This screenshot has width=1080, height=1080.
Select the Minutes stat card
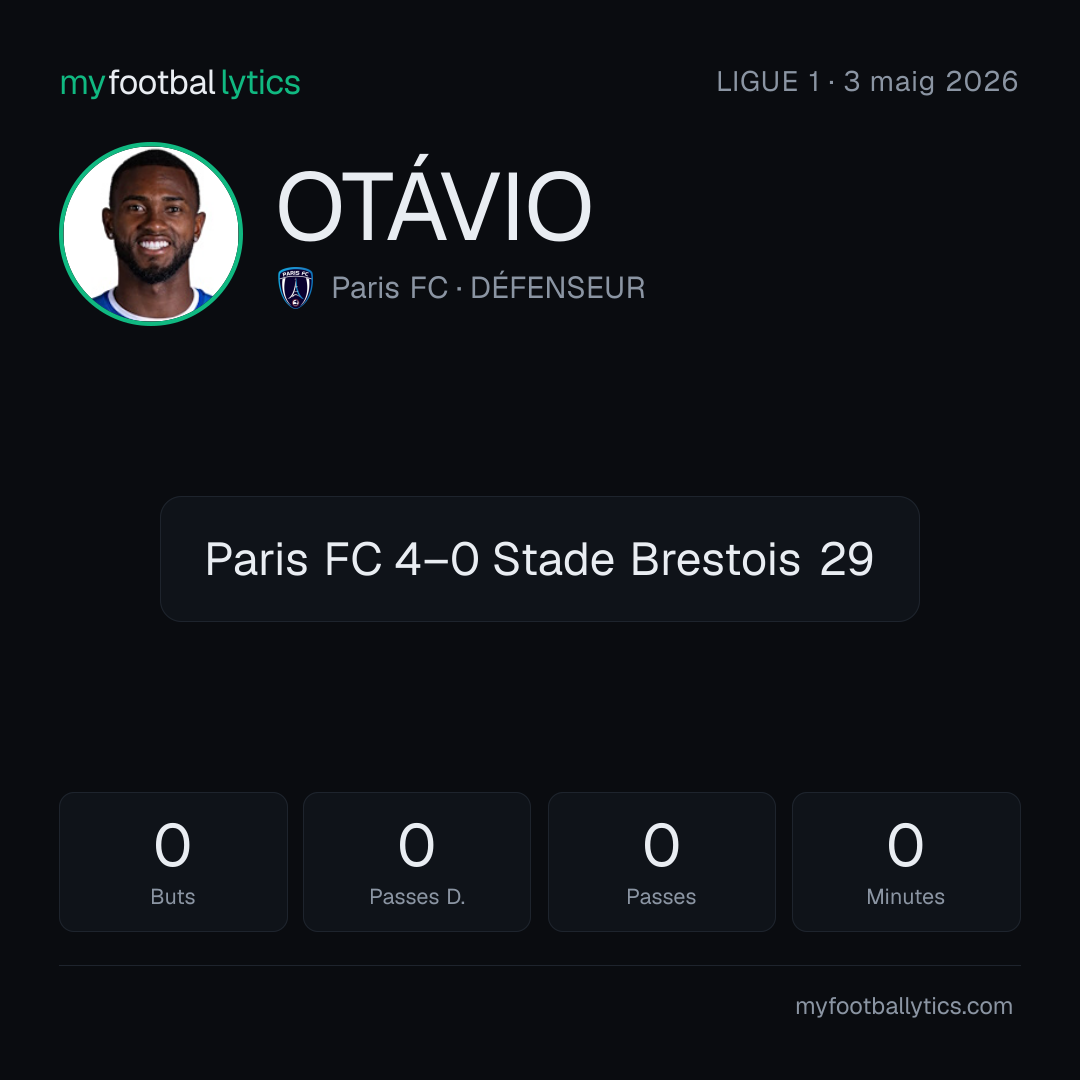(906, 862)
